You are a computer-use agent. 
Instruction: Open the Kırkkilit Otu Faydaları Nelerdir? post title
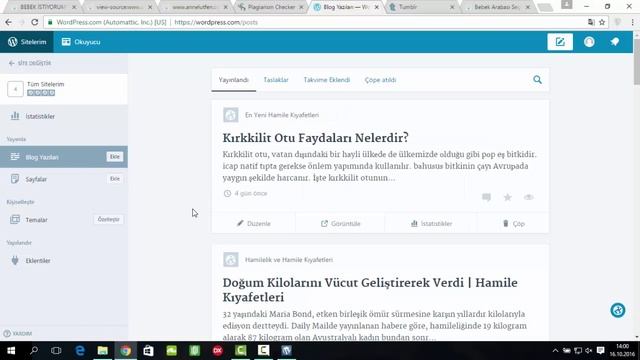(316, 138)
